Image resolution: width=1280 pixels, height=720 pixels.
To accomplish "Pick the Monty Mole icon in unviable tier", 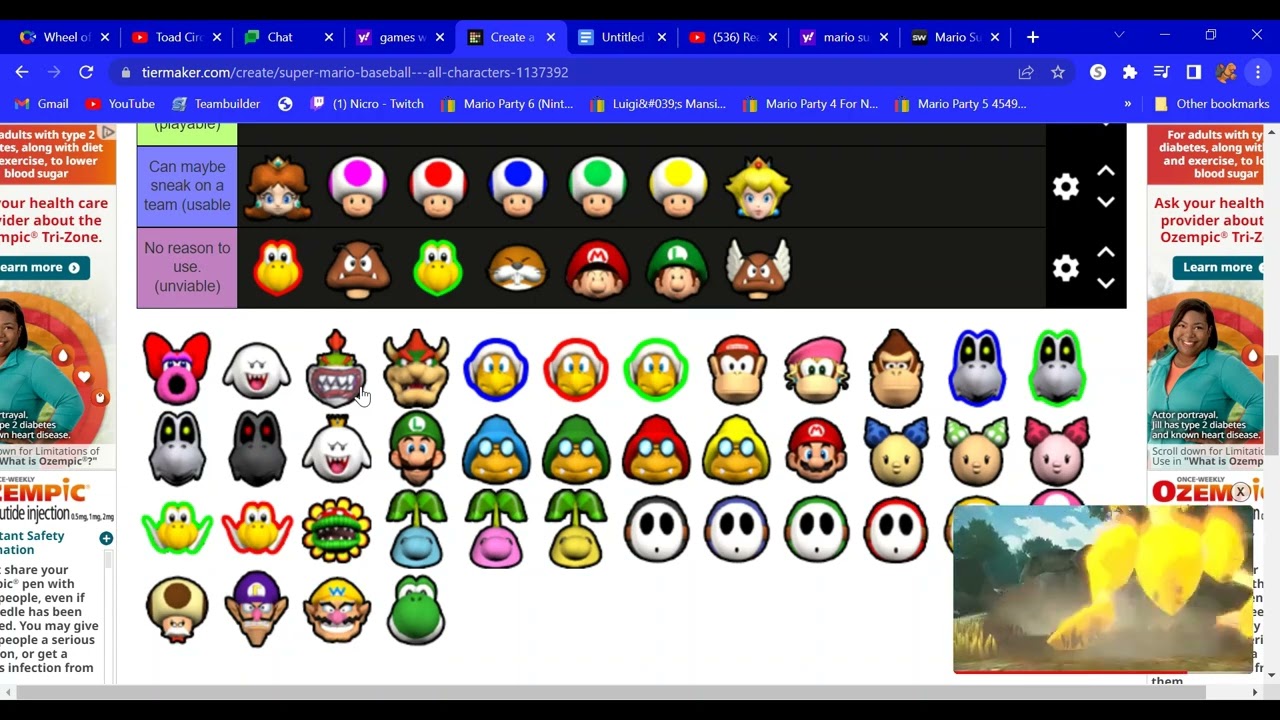I will tap(517, 268).
